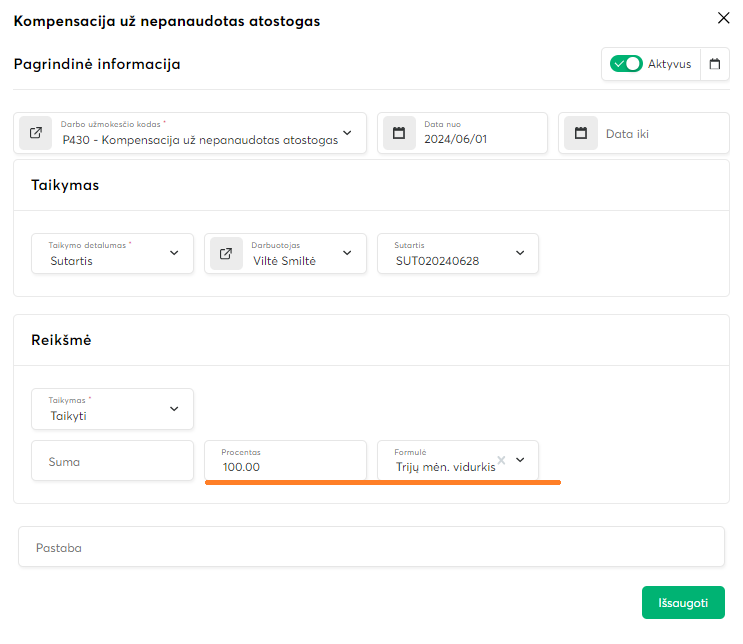This screenshot has width=743, height=644.
Task: Clear the Formulė selection with X icon
Action: (x=502, y=460)
